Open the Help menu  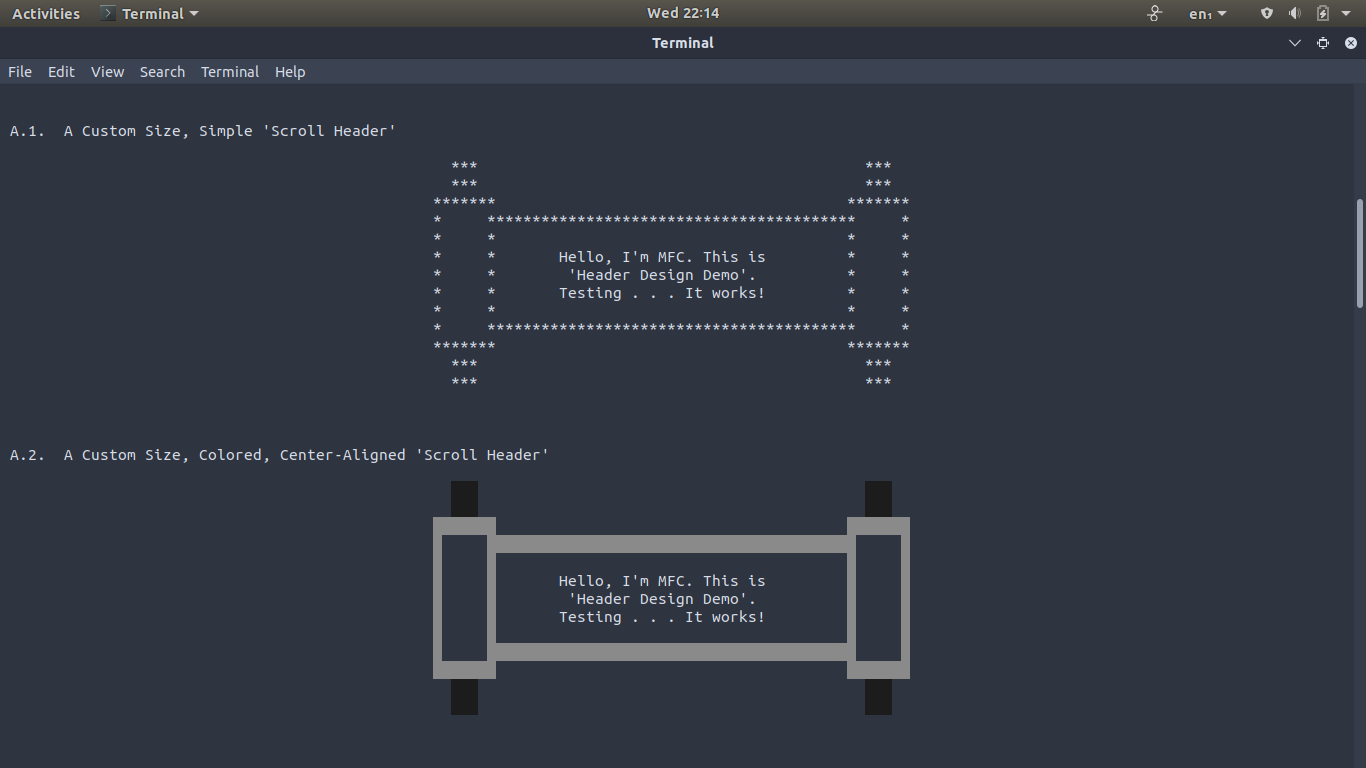coord(290,71)
